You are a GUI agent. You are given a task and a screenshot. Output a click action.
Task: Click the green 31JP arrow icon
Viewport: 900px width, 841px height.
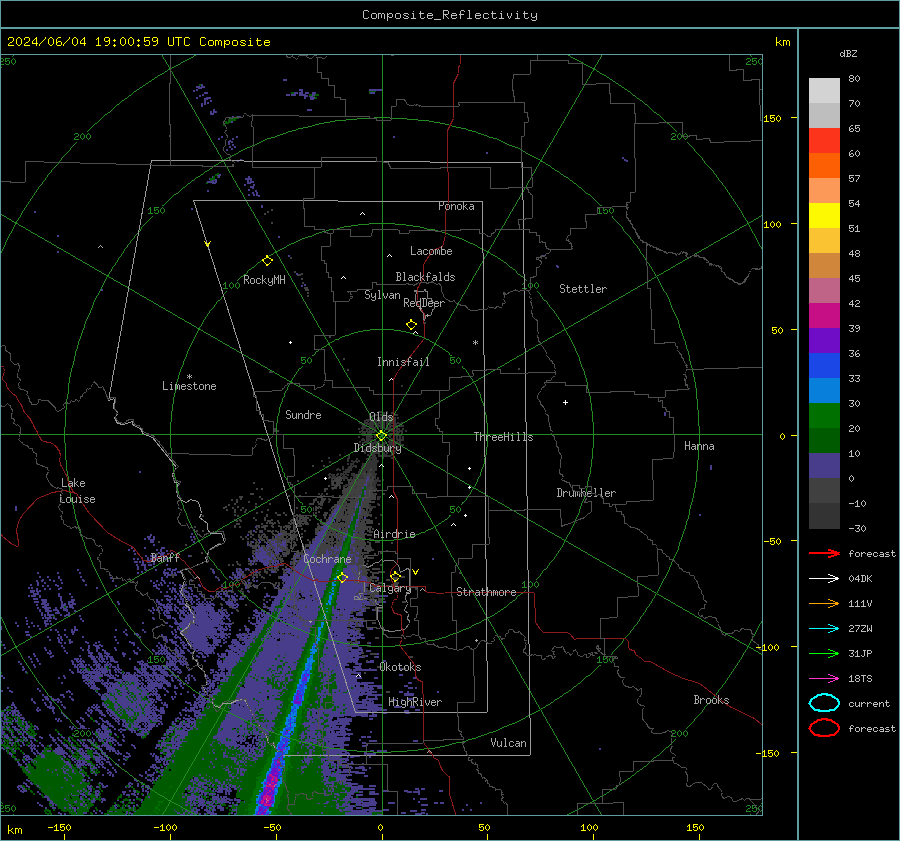tap(824, 653)
